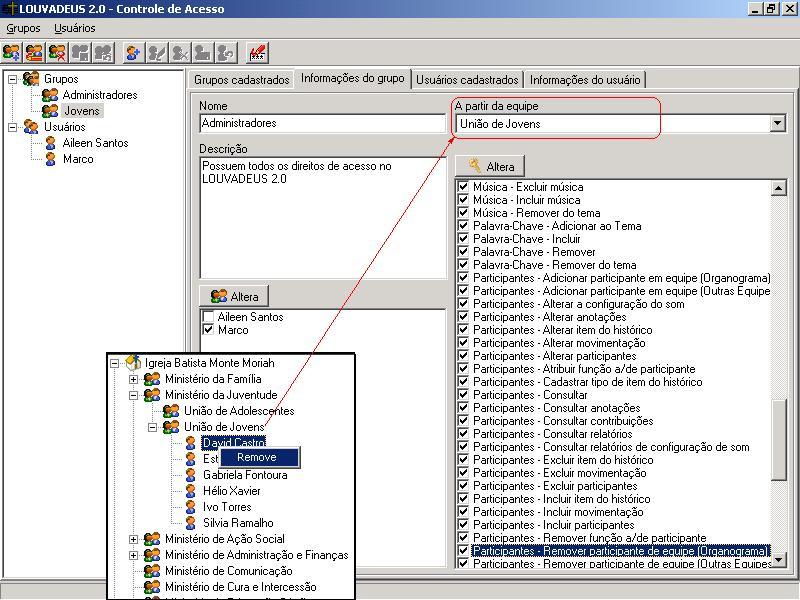Click the add new user toolbar icon
Screen dimensions: 800x600
click(133, 53)
